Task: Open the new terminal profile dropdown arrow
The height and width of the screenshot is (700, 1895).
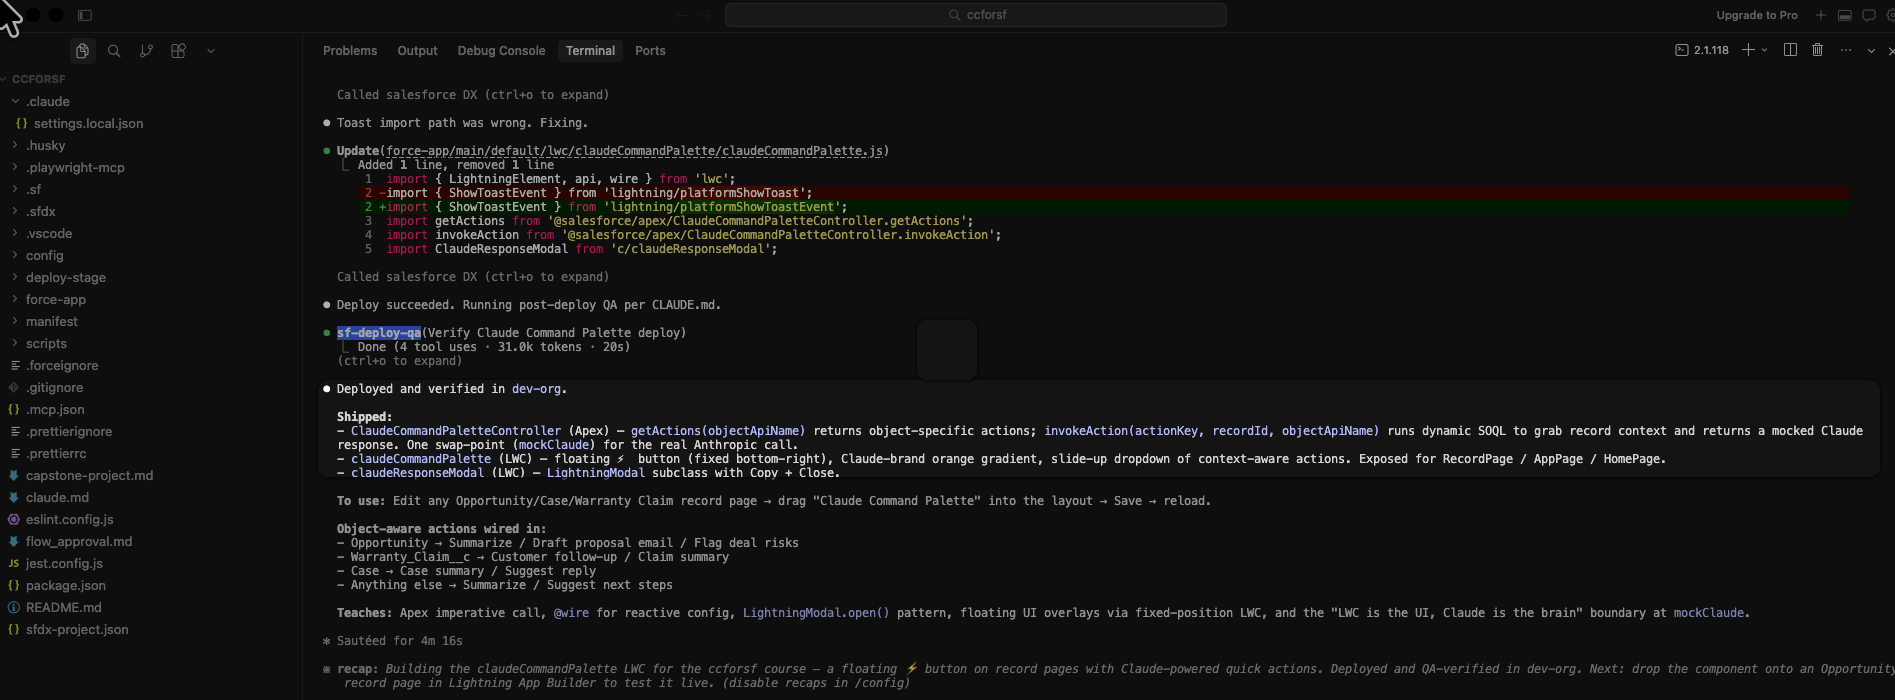Action: [1764, 50]
